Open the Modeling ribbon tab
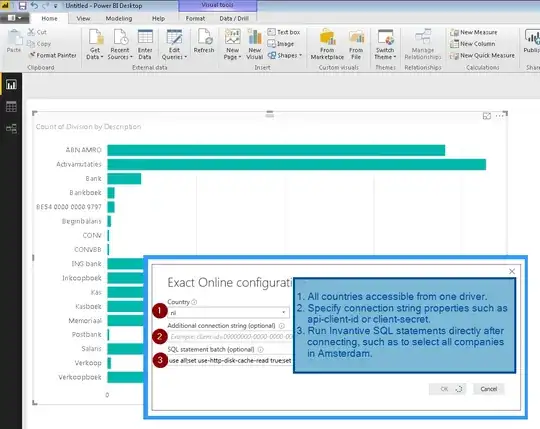The height and width of the screenshot is (429, 540). (119, 19)
